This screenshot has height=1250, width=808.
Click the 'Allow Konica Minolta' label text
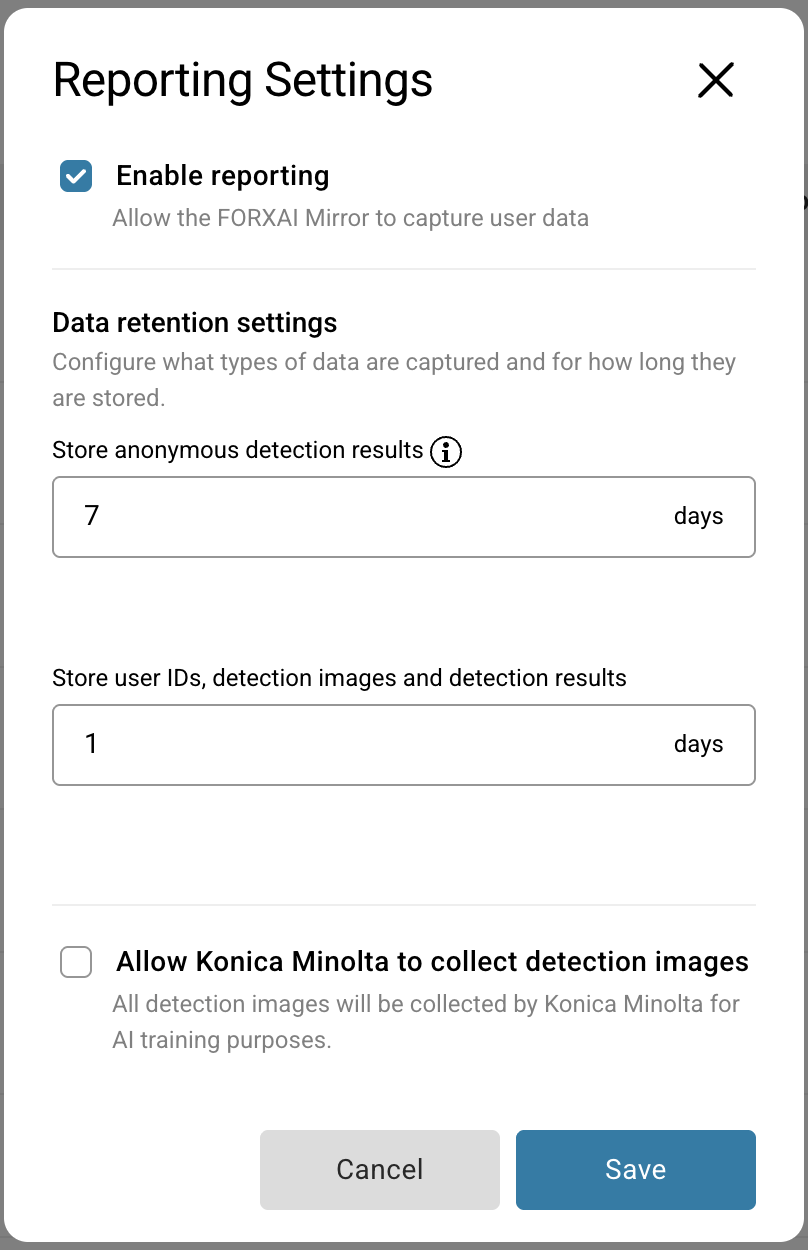[430, 961]
